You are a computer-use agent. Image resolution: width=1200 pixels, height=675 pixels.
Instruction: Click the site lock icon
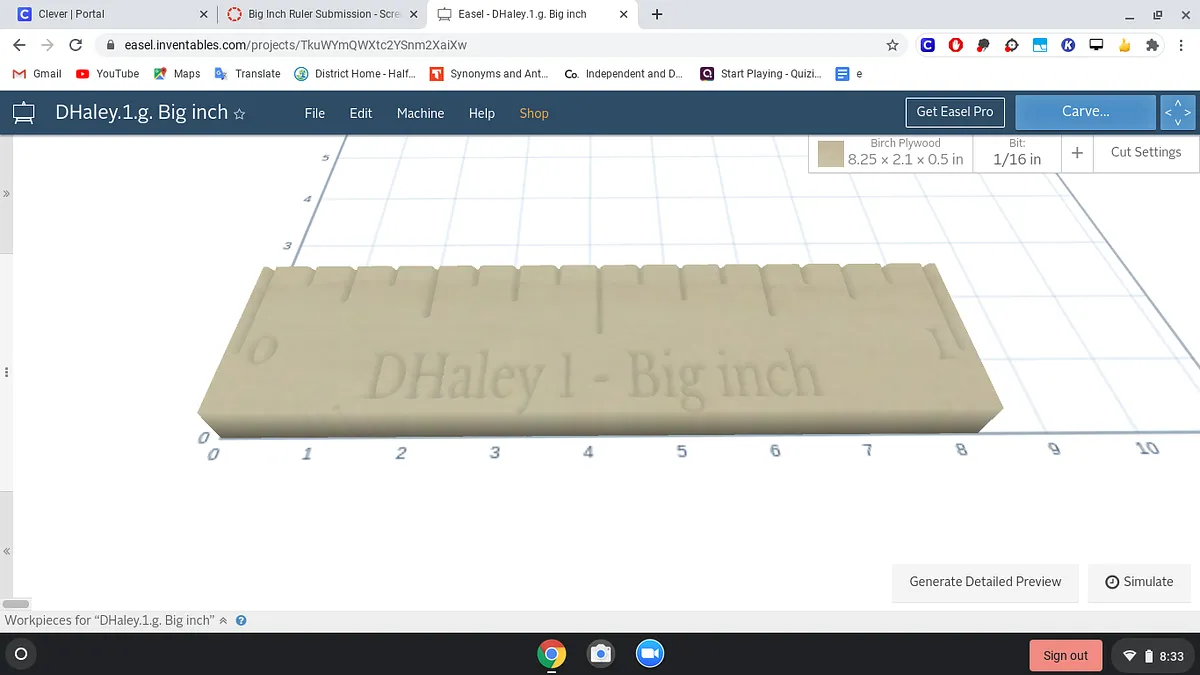tap(110, 45)
